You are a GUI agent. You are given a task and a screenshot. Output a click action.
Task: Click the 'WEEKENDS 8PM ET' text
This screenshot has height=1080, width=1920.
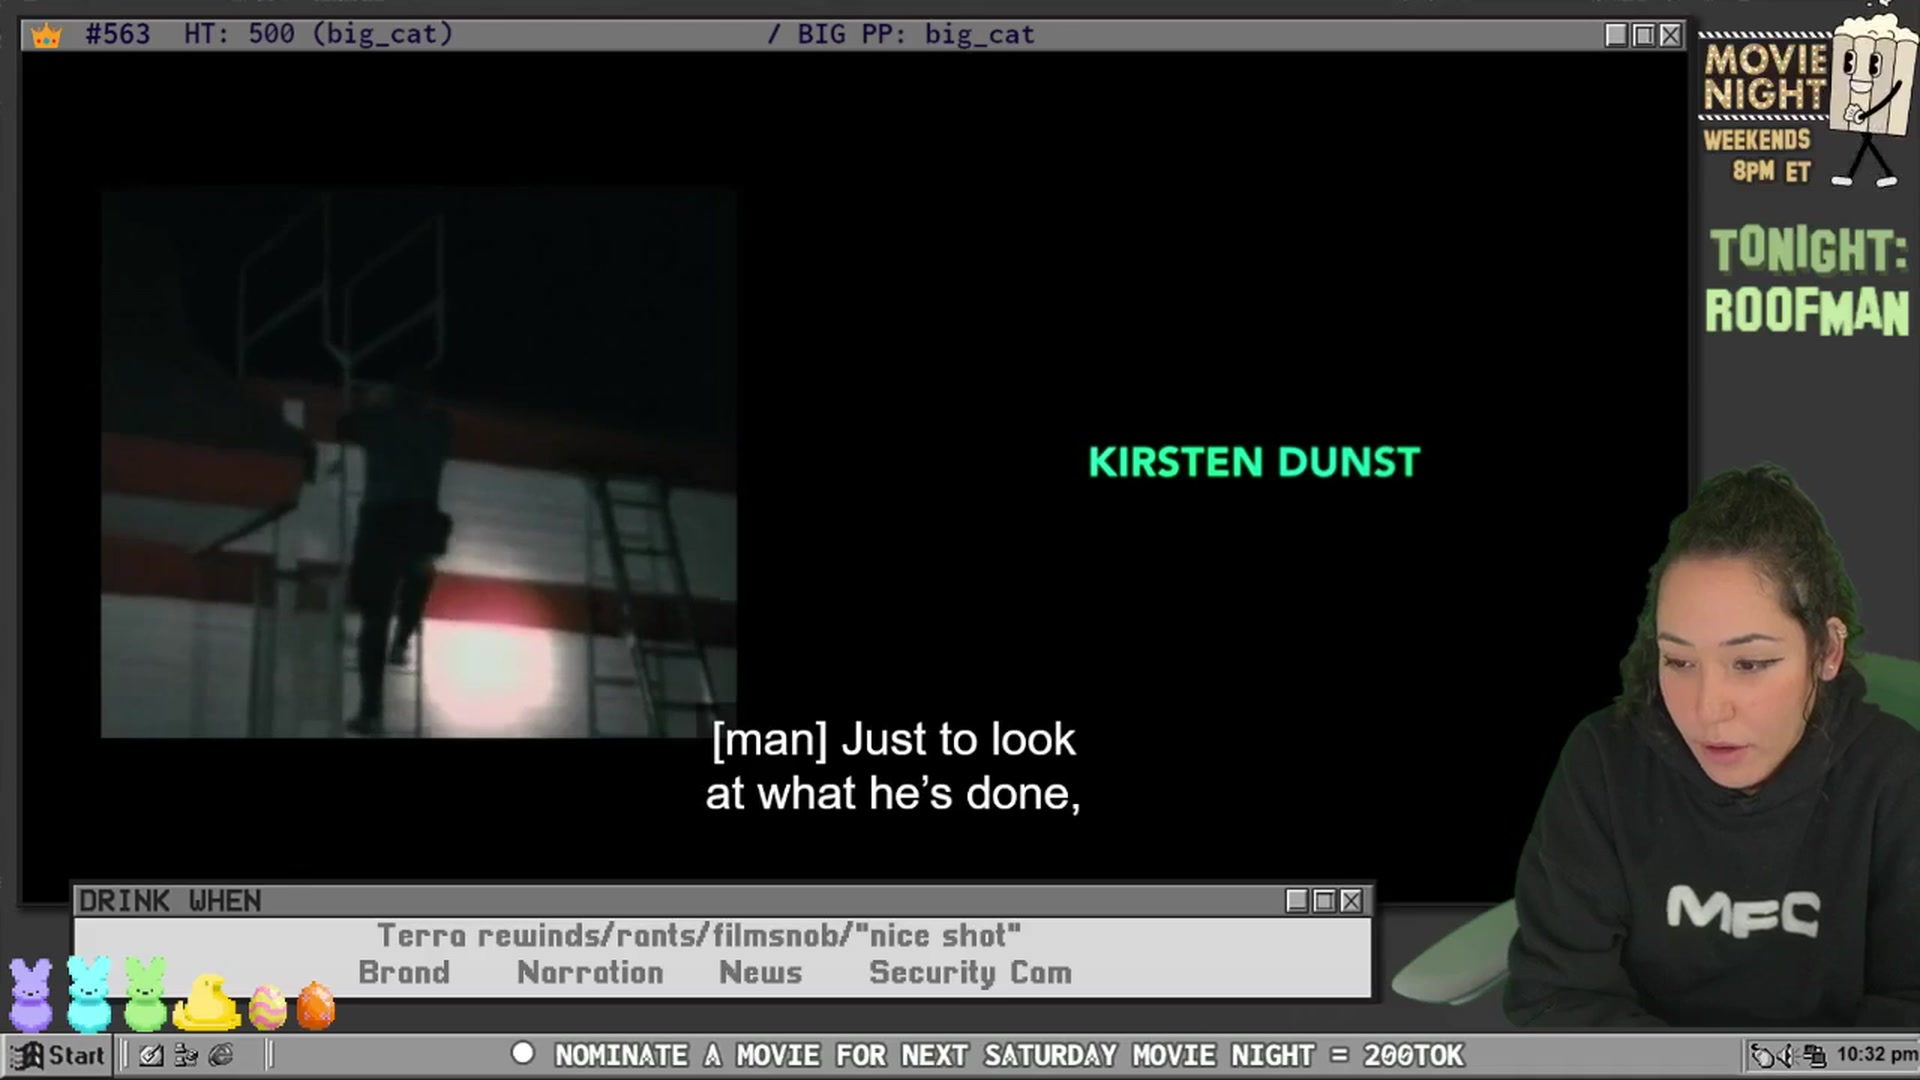1758,155
